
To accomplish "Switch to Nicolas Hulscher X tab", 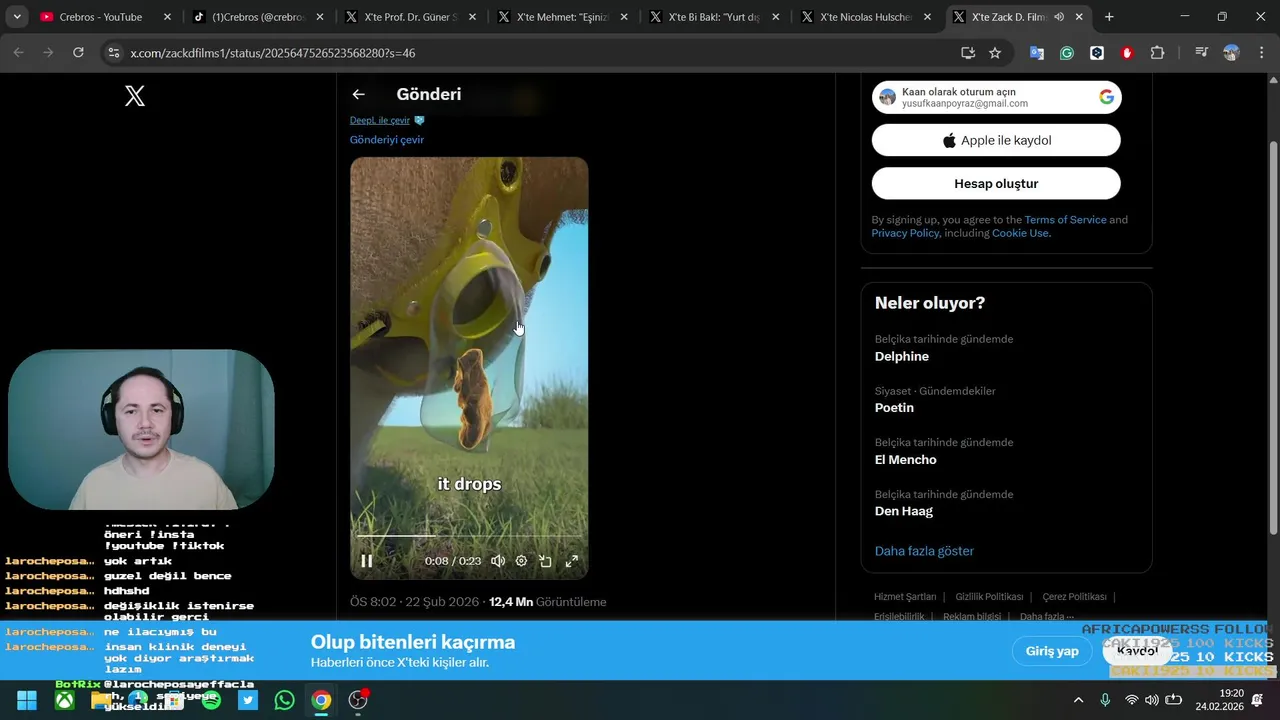I will pyautogui.click(x=866, y=17).
